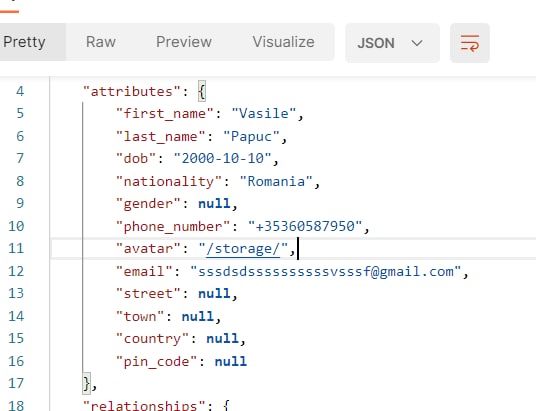Click the country null value
The image size is (536, 411).
(223, 339)
